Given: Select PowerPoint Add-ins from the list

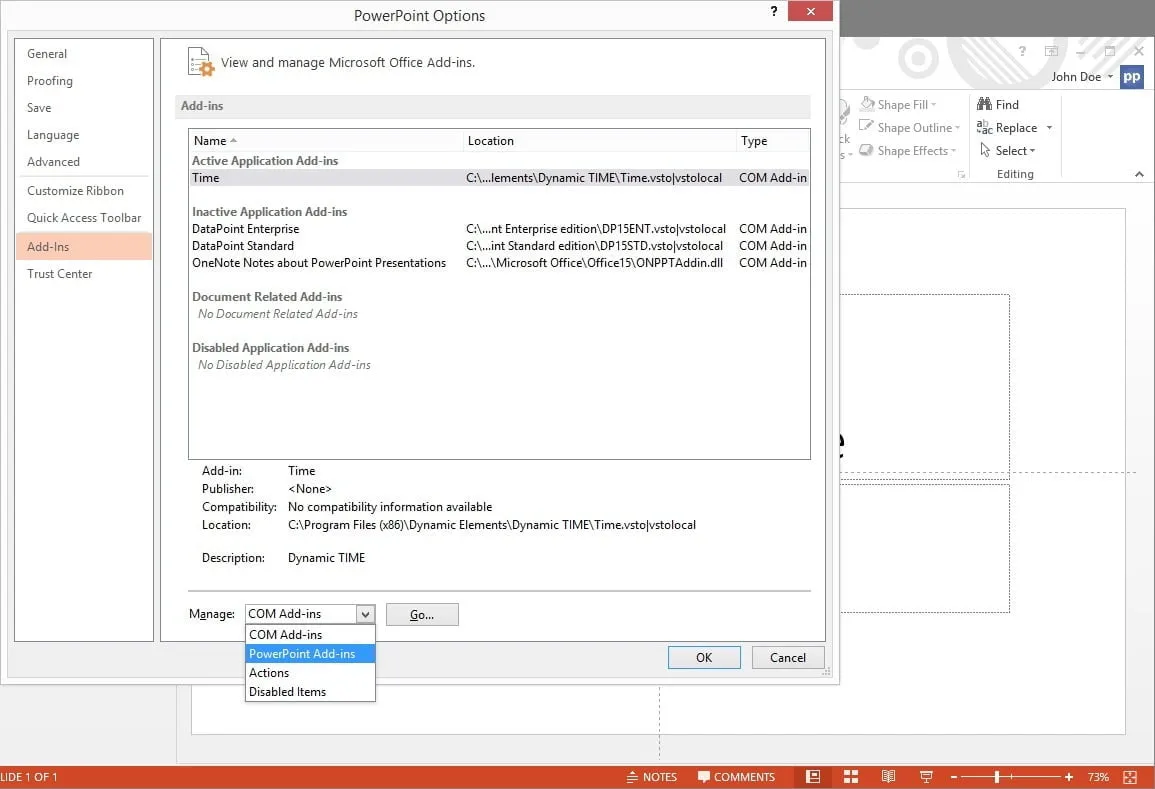Looking at the screenshot, I should (302, 653).
